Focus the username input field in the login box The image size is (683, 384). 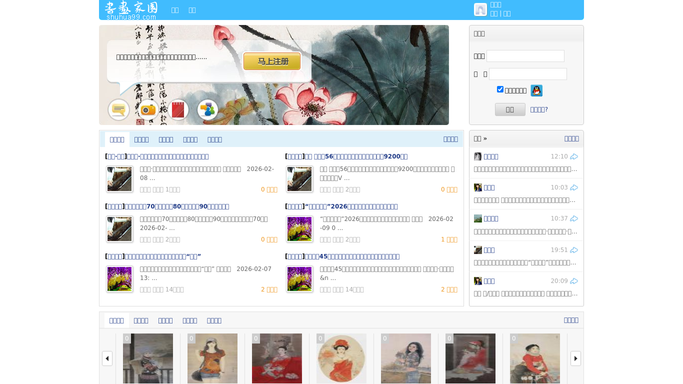pyautogui.click(x=525, y=56)
